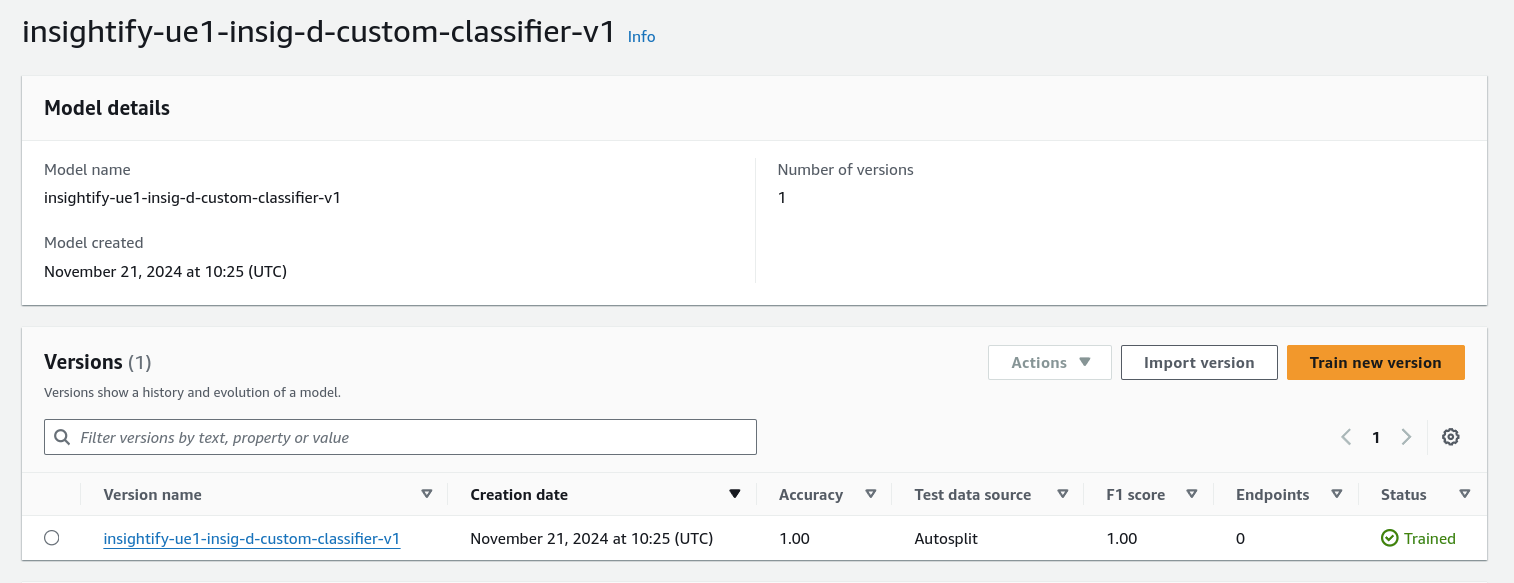Go to the next page using the right chevron

pyautogui.click(x=1406, y=437)
